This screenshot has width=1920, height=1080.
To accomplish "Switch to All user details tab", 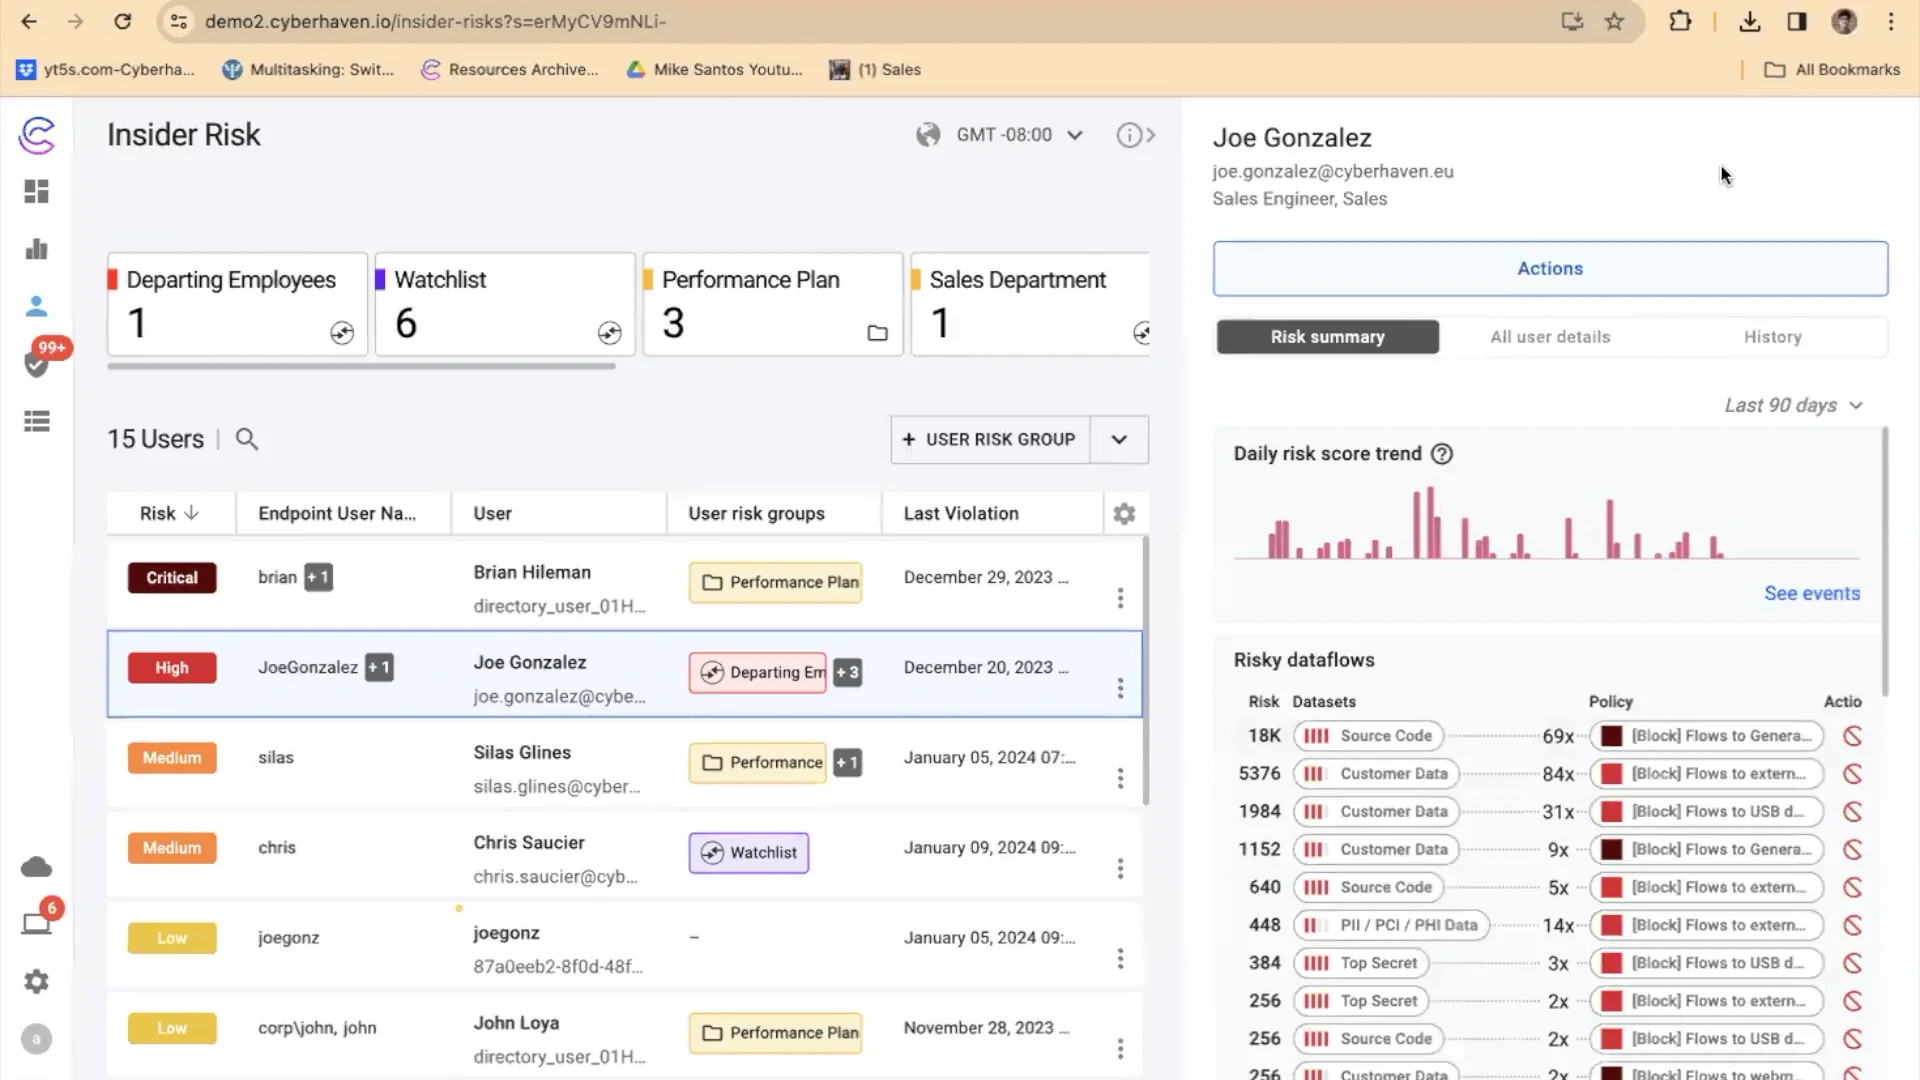I will pyautogui.click(x=1550, y=337).
